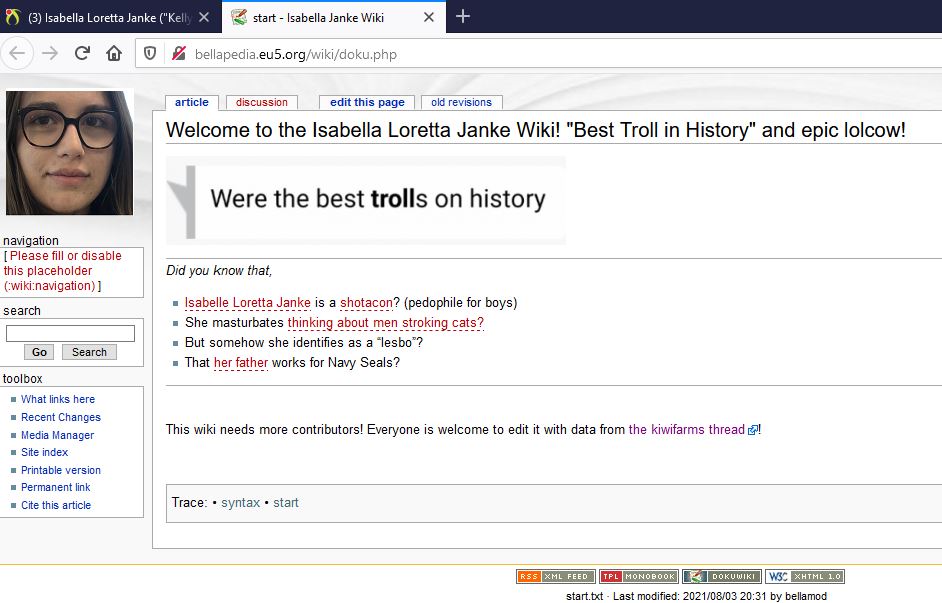Click the 'toolbox' sidebar heading
The image size is (942, 603).
(23, 378)
